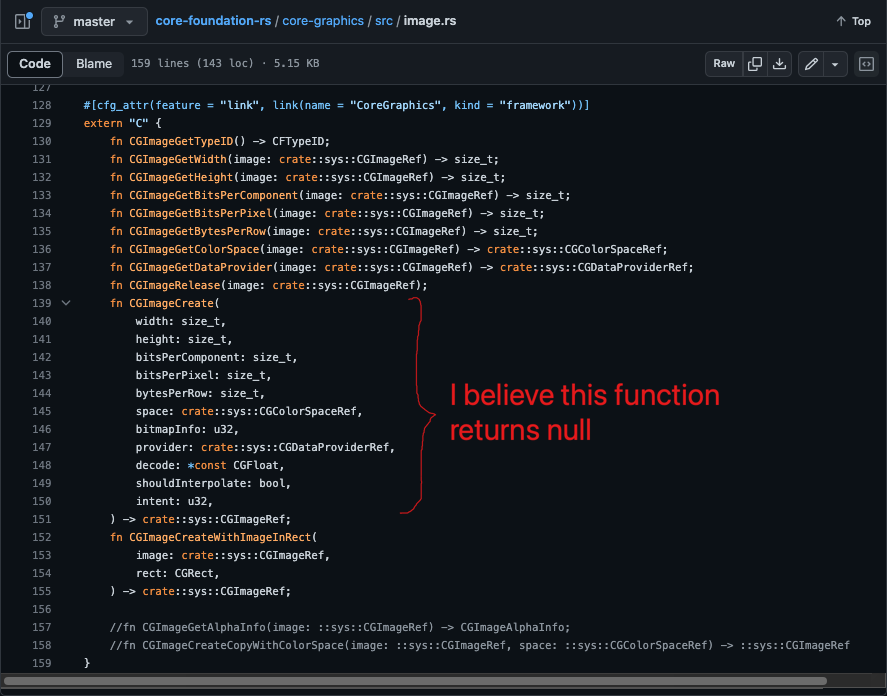
Task: Click CGImageGetColorSpace function name
Action: [x=194, y=250]
